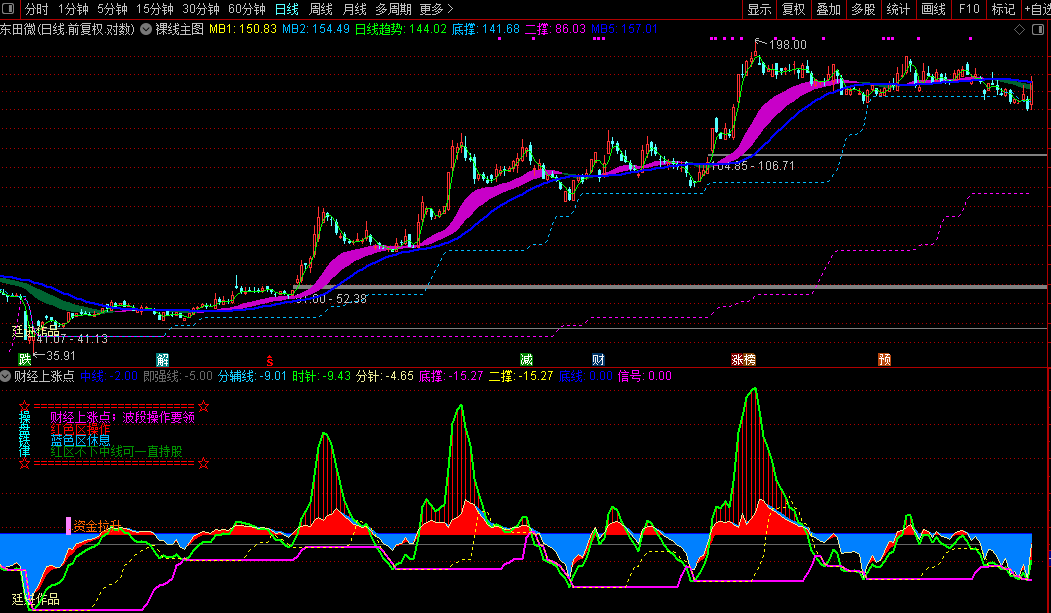Click the 中线: -2.00 value
This screenshot has width=1051, height=613.
tap(109, 376)
